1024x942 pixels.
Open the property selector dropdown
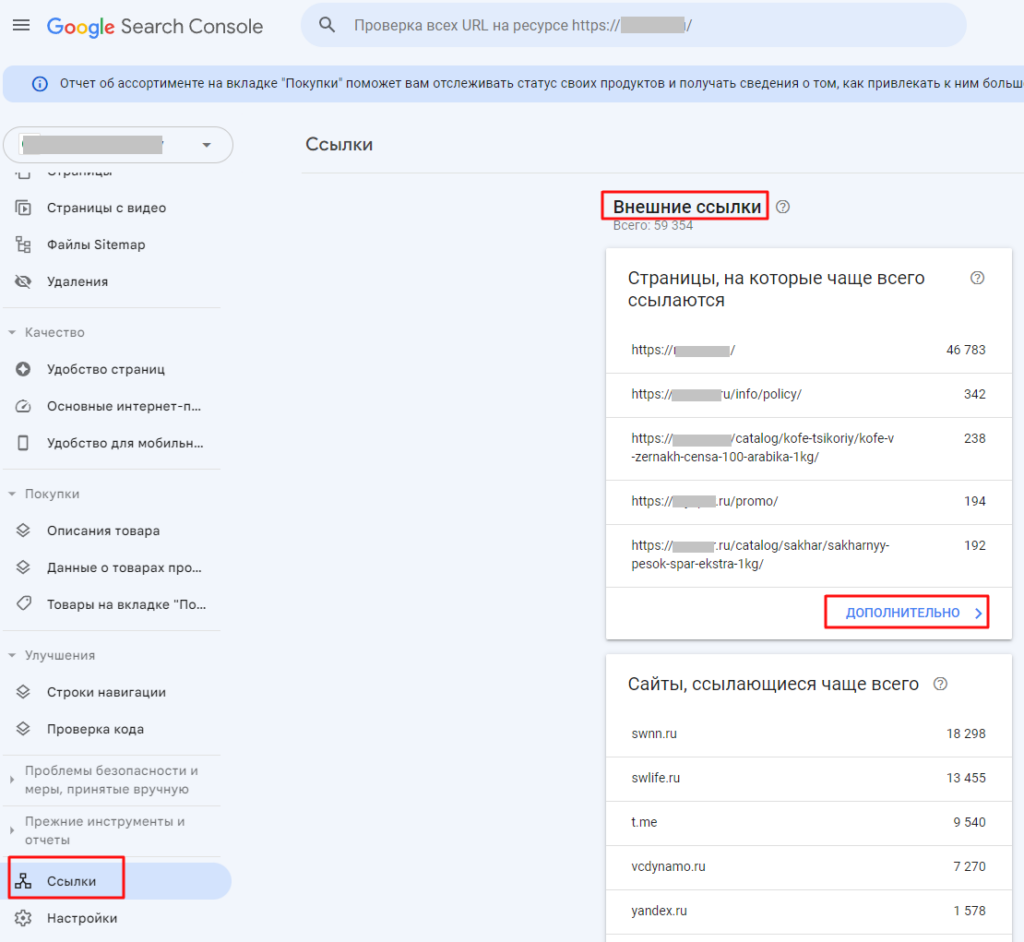click(x=118, y=144)
